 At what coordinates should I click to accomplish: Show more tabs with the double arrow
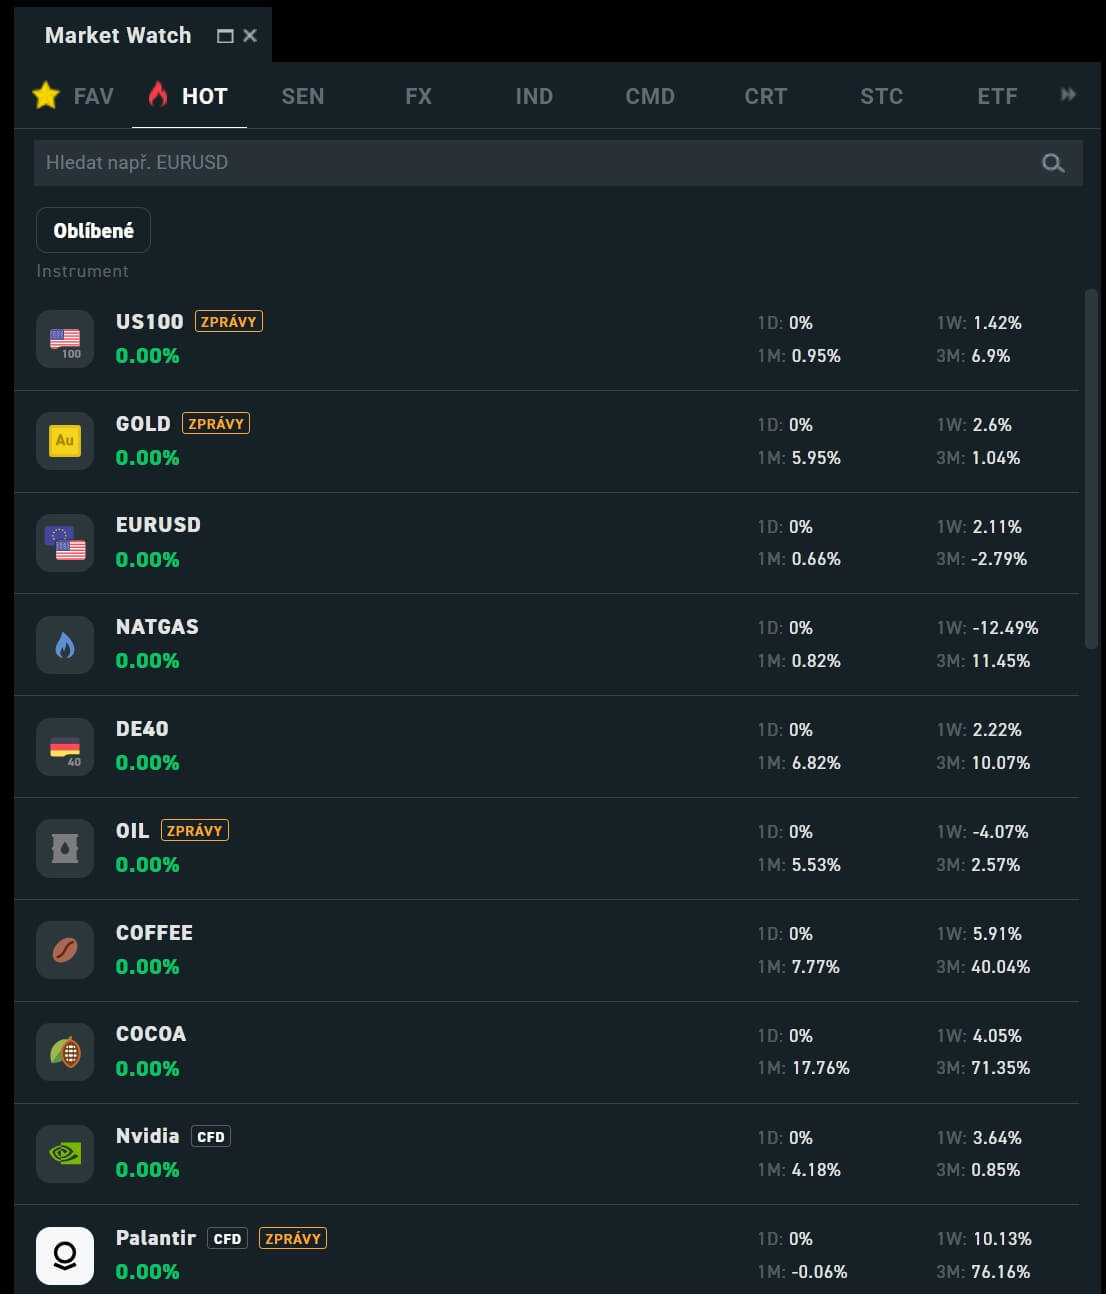tap(1068, 95)
